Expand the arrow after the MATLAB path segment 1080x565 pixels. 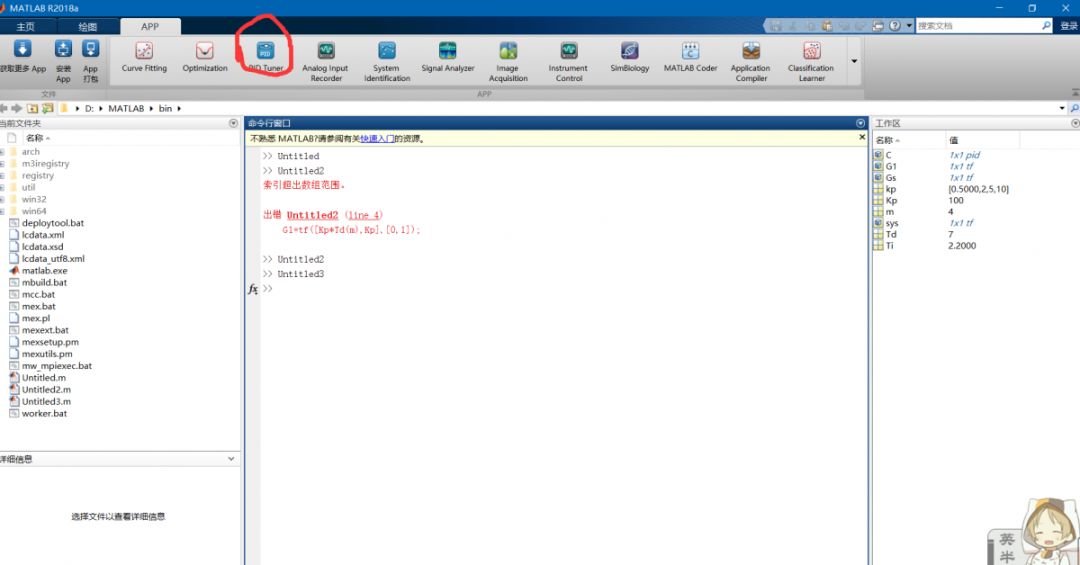coord(152,108)
